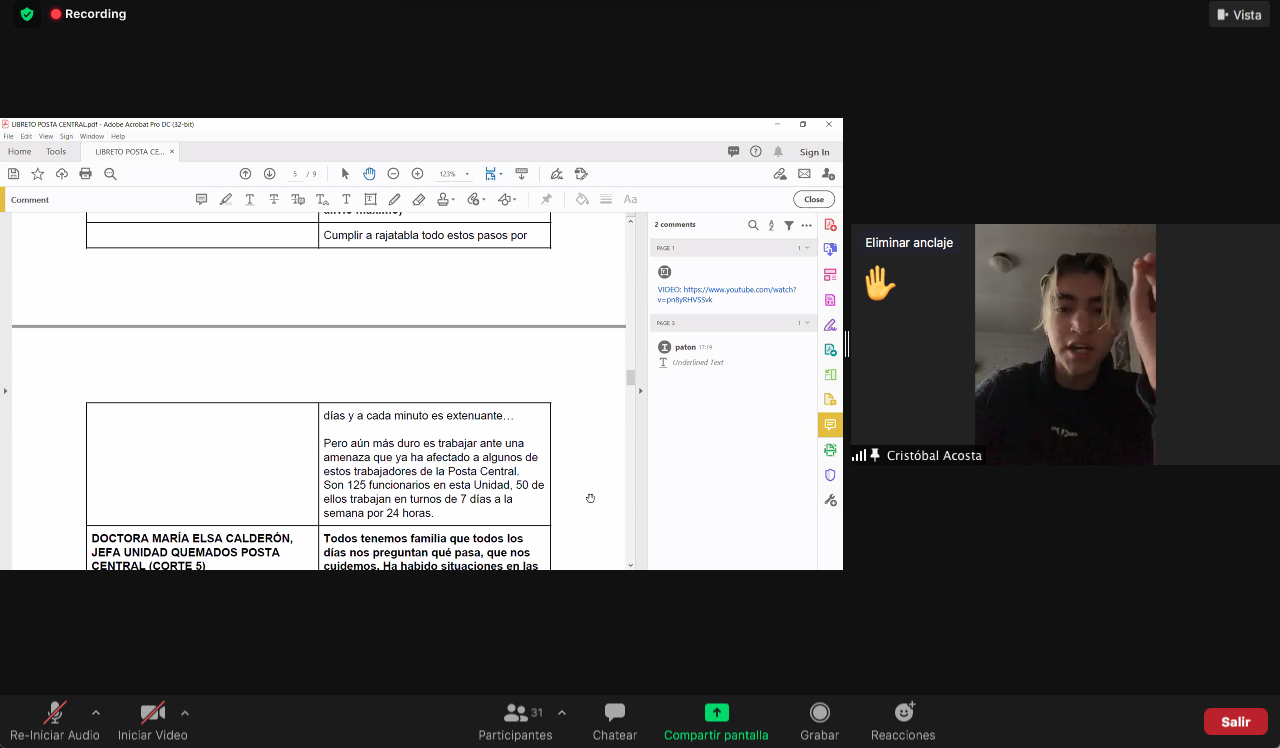The width and height of the screenshot is (1280, 748).
Task: Click the Acrobat notifications bell icon
Action: [x=778, y=152]
